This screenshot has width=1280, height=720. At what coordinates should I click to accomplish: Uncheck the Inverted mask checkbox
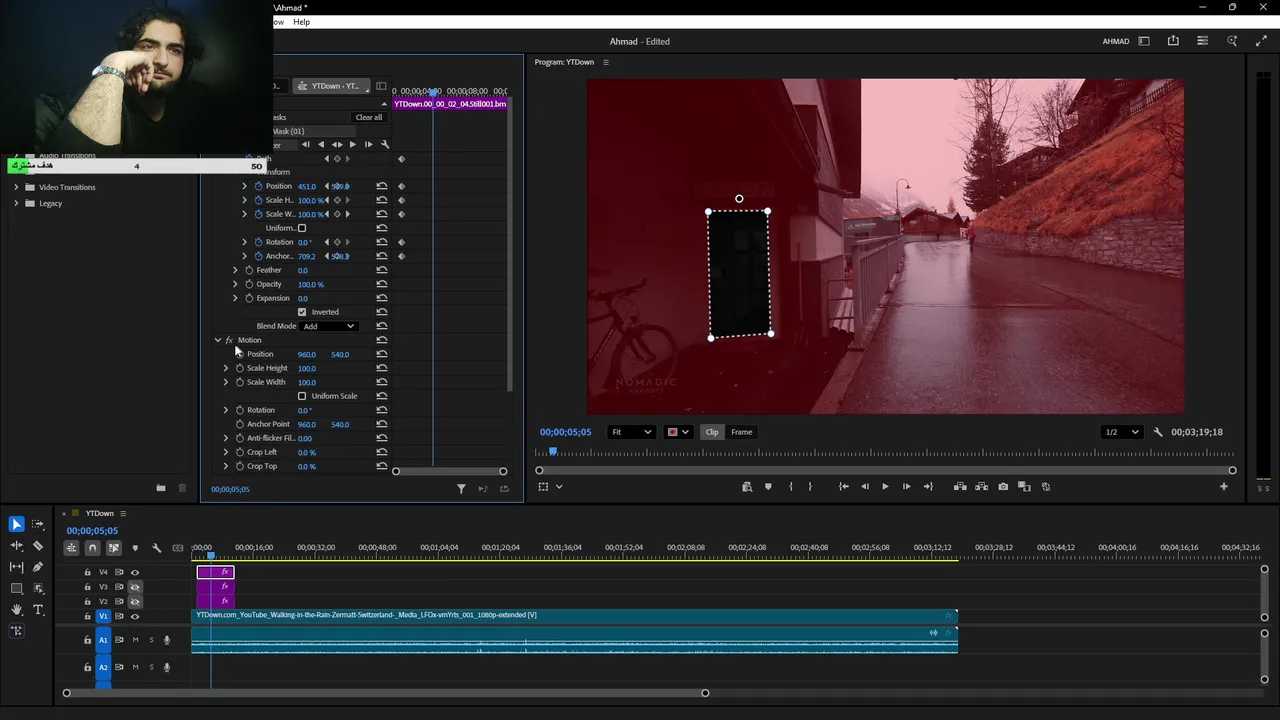point(302,312)
